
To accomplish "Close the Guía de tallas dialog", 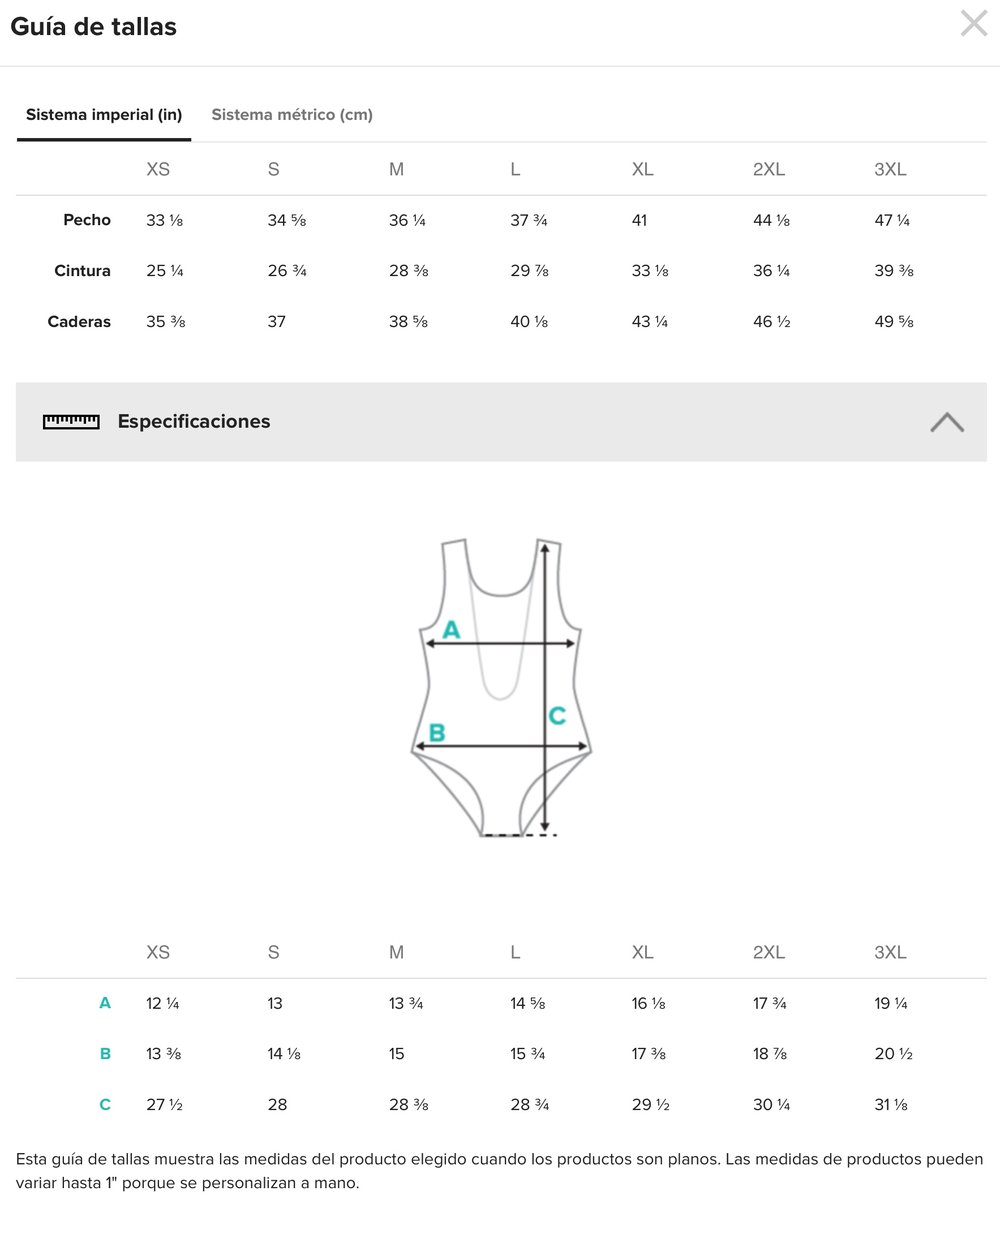I will coord(973,24).
